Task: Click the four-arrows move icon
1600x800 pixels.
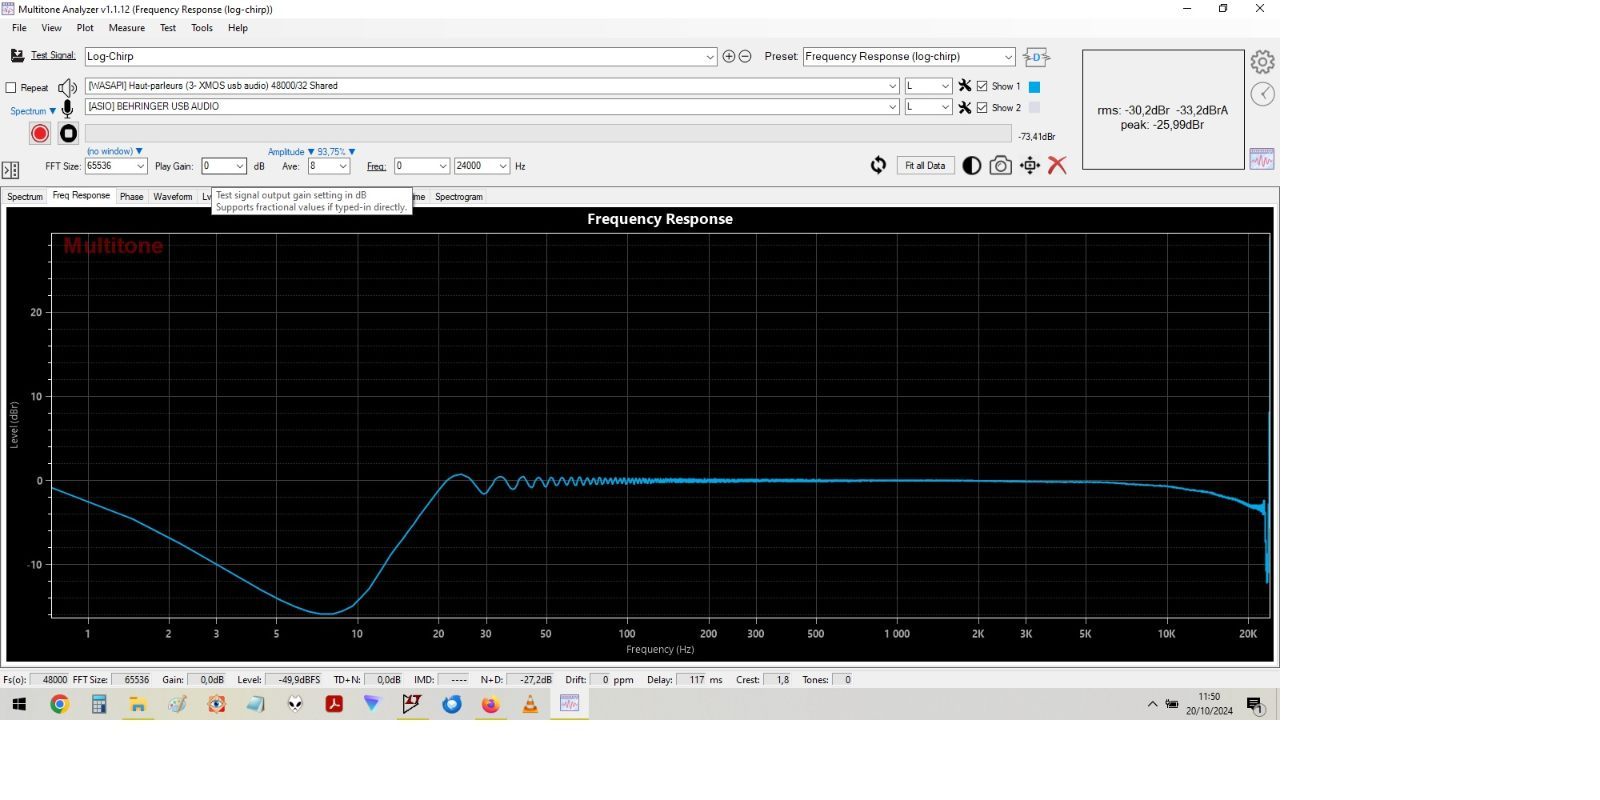Action: (x=1029, y=166)
